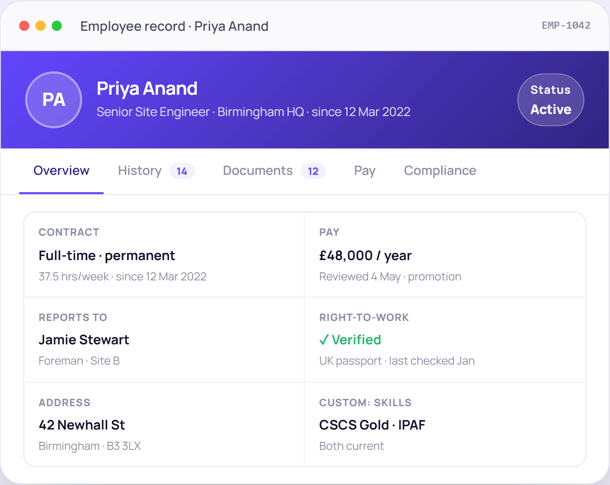Click the PA avatar circle
This screenshot has width=610, height=485.
click(54, 100)
